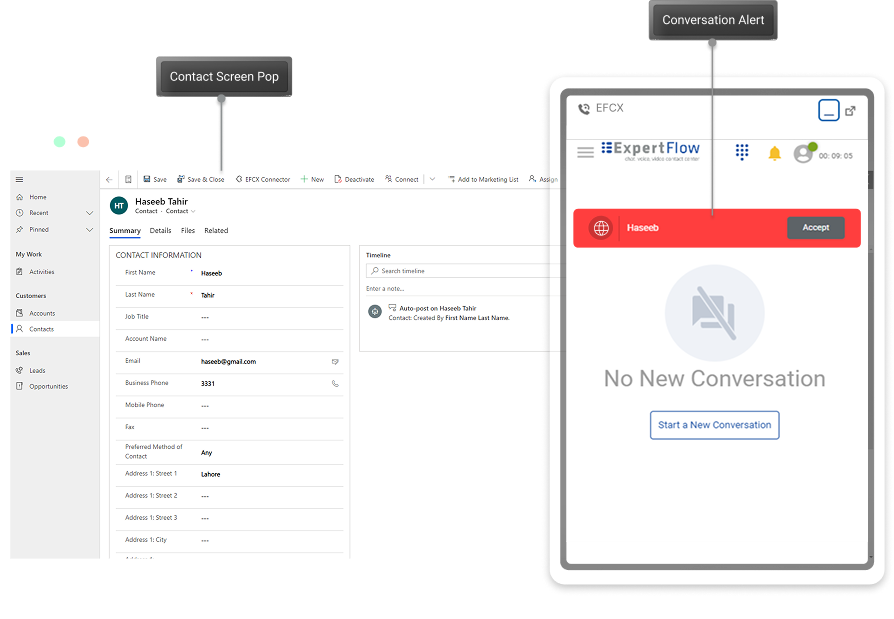Image resolution: width=894 pixels, height=619 pixels.
Task: Minimize the EFCX widget panel
Action: [828, 111]
